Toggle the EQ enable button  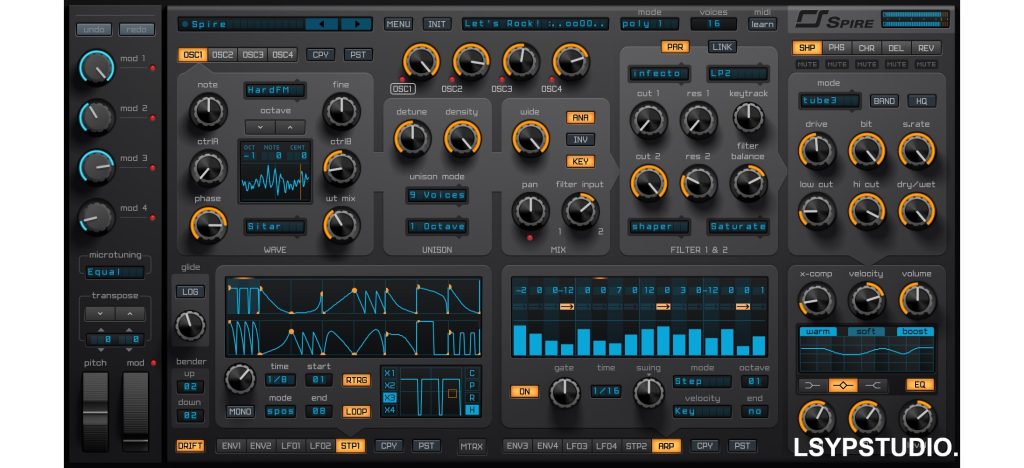[x=920, y=385]
